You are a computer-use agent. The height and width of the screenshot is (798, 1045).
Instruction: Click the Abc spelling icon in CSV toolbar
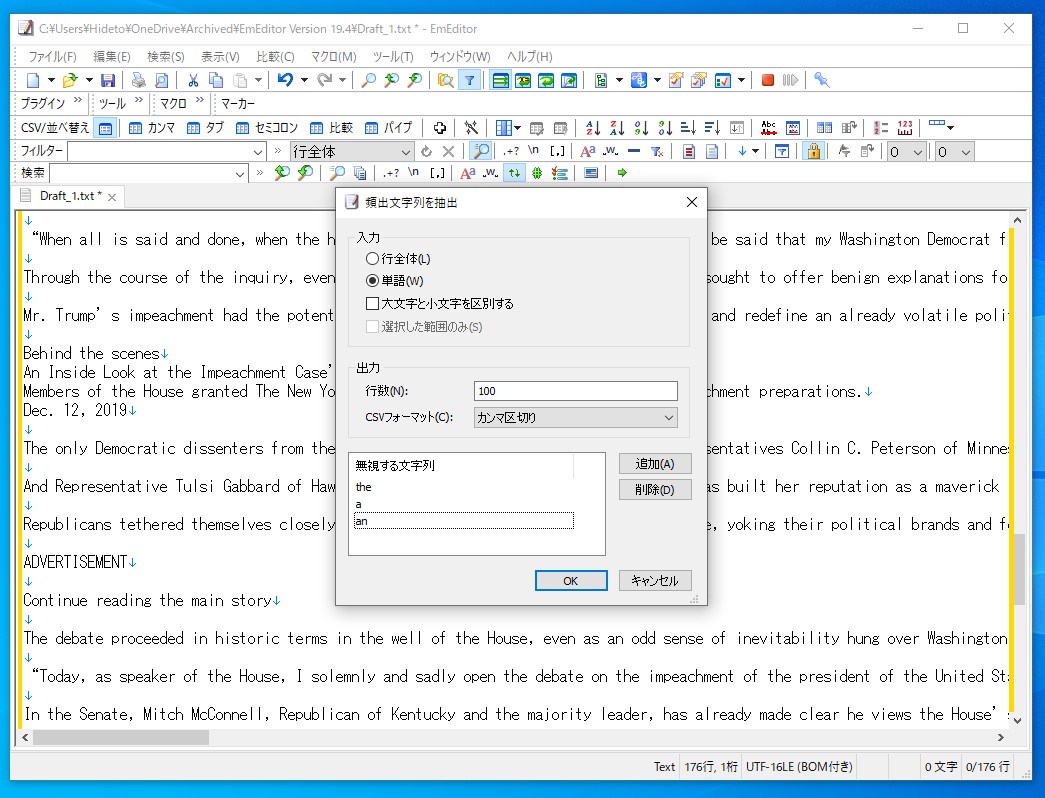pos(768,128)
